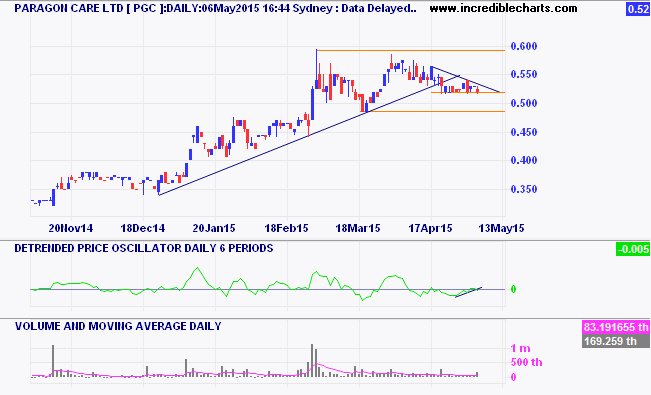Click the 0.500 price axis label
The width and height of the screenshot is (651, 395).
click(x=524, y=103)
